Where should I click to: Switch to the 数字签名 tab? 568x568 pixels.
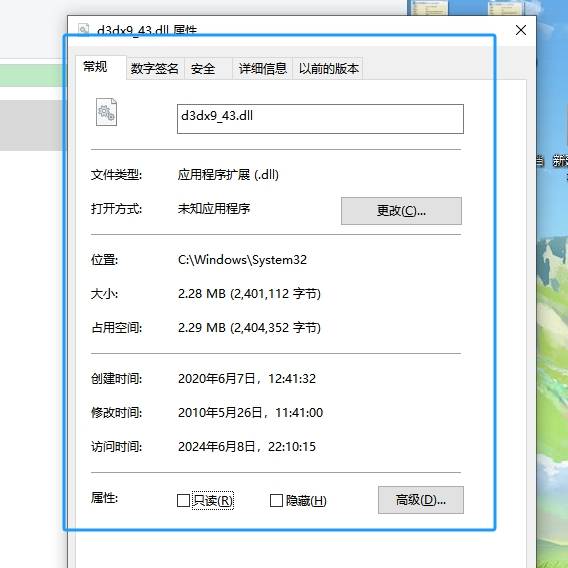click(155, 68)
